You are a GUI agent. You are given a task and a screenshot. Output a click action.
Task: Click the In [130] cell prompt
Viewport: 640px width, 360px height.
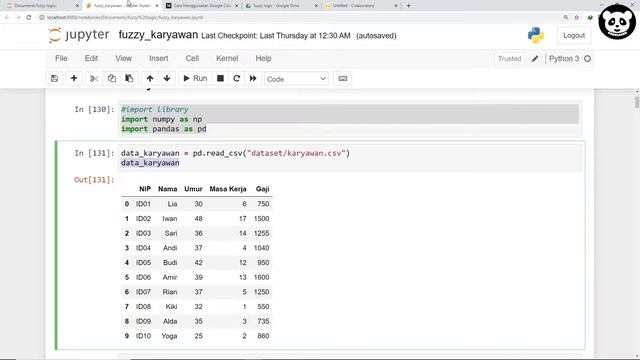tap(94, 109)
